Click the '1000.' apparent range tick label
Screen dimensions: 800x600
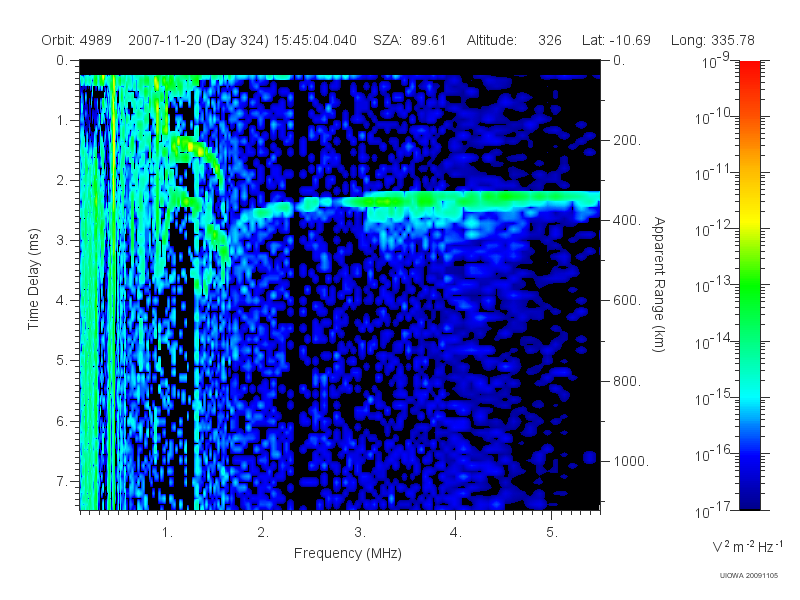click(x=631, y=461)
